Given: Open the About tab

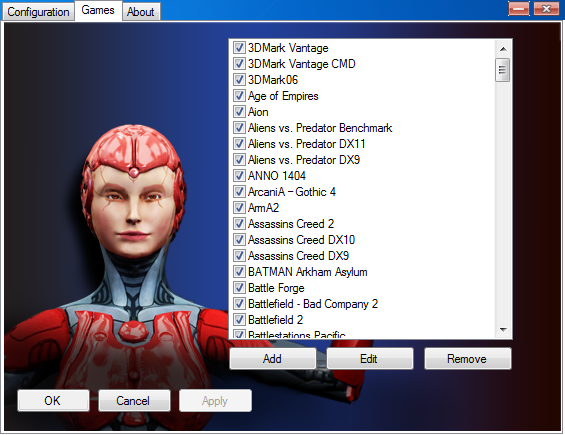Looking at the screenshot, I should click(x=141, y=12).
